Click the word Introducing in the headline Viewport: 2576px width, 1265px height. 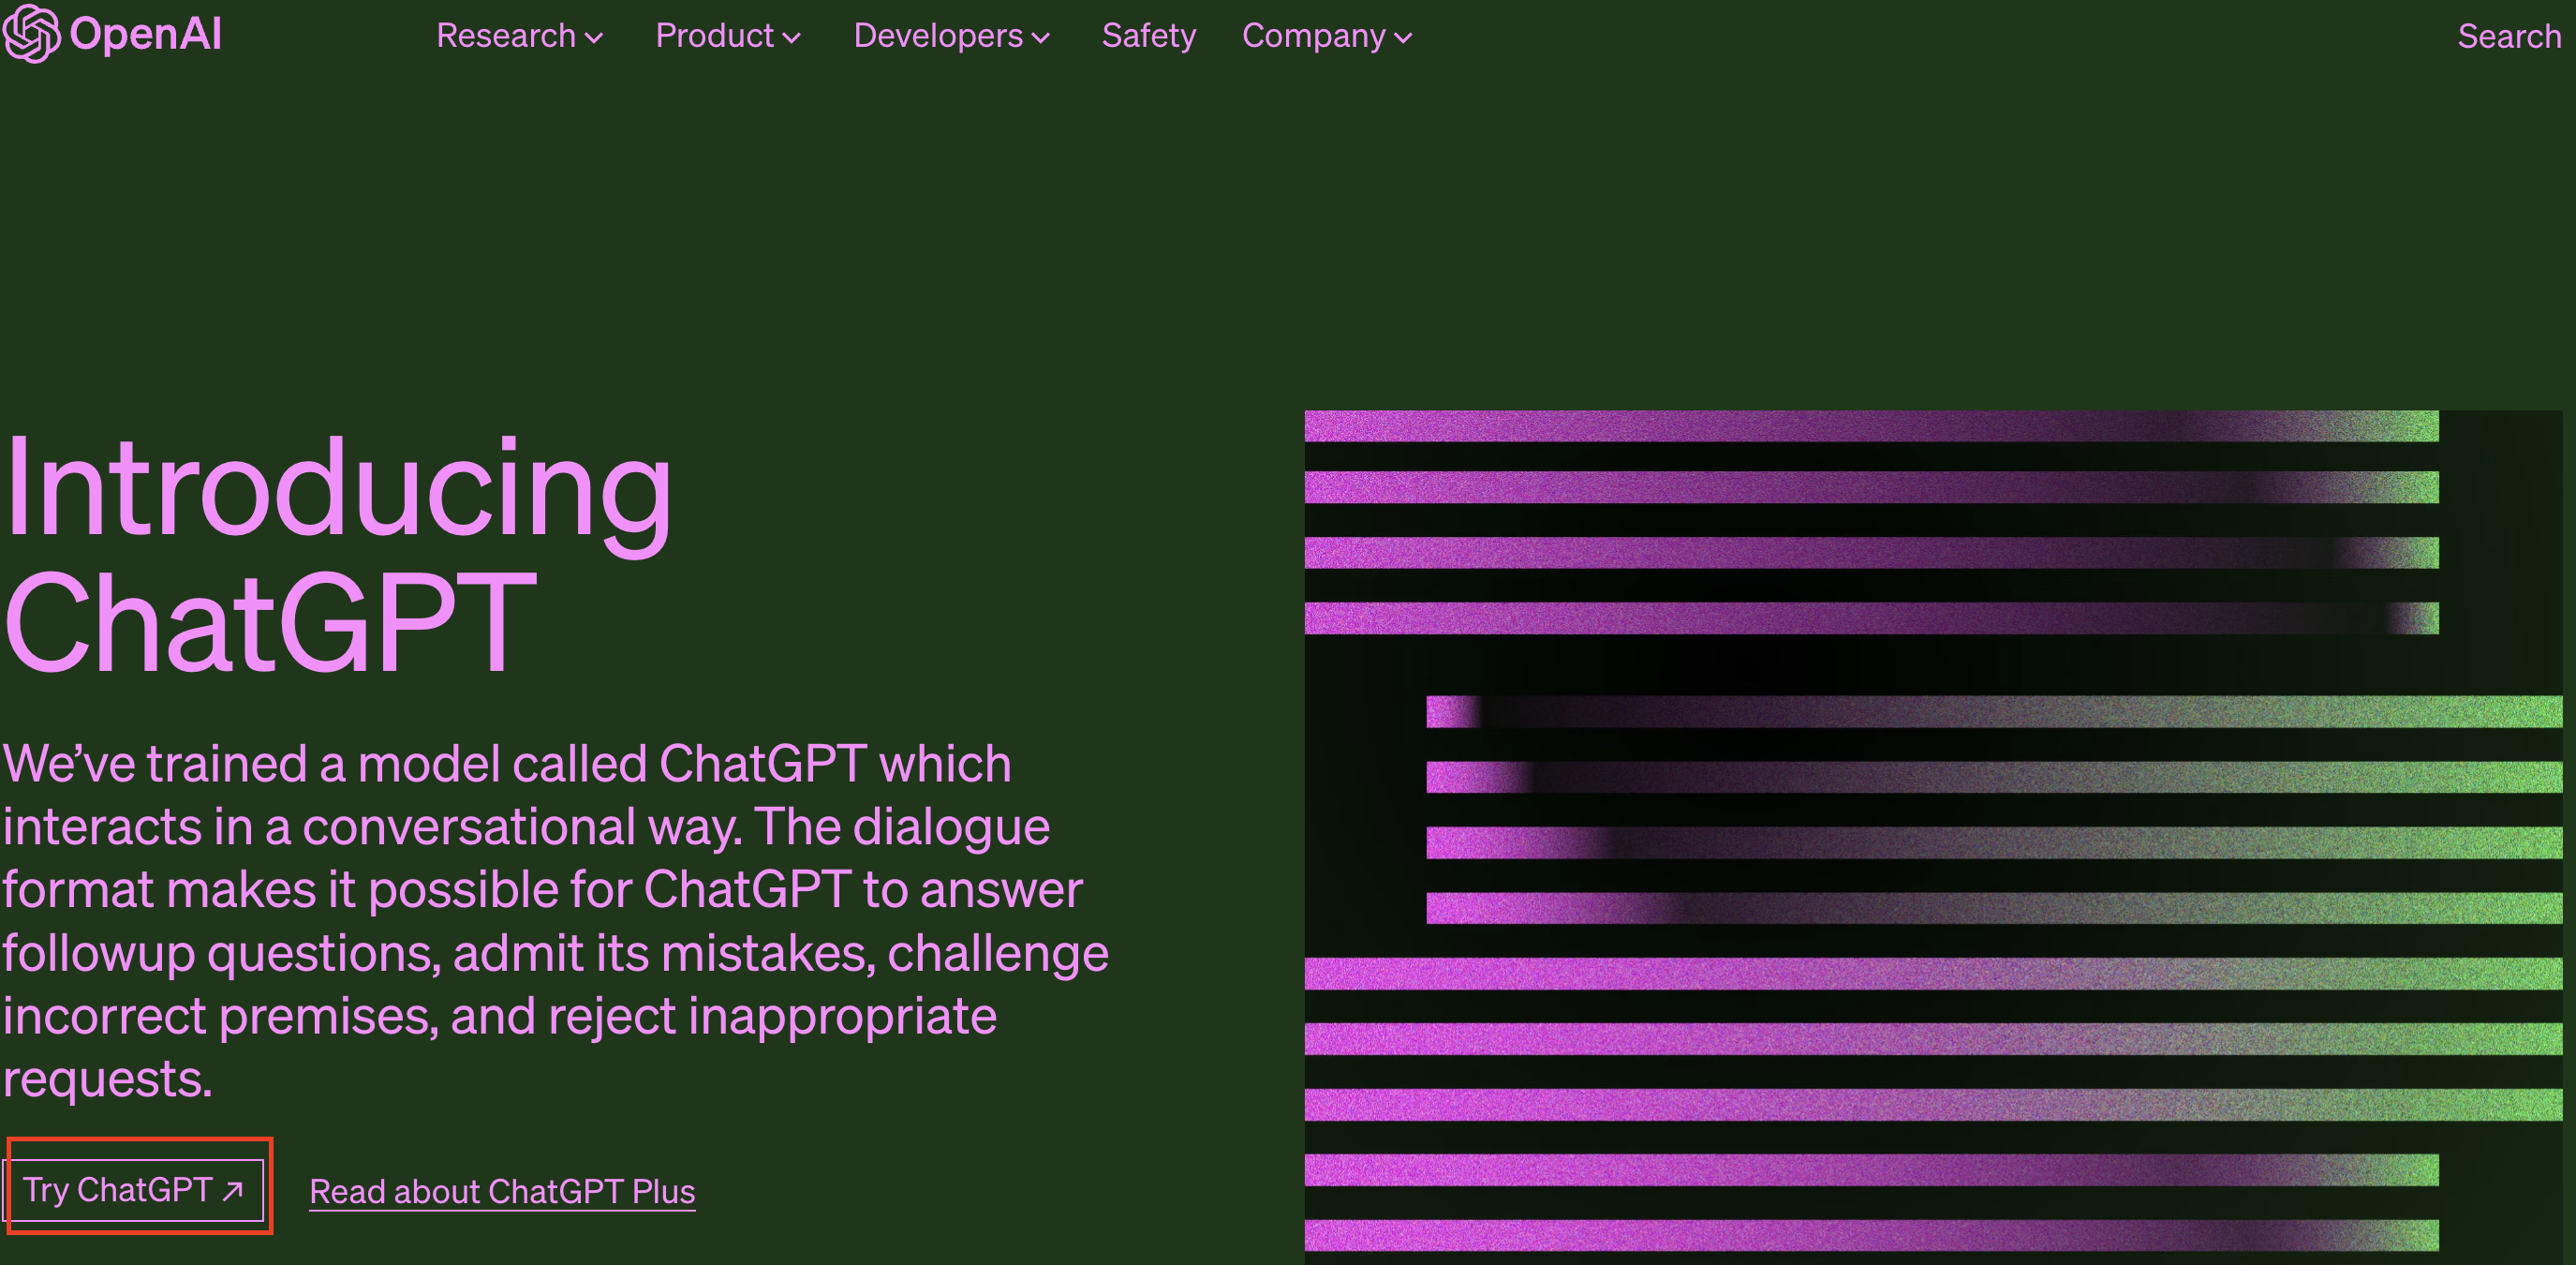click(x=338, y=490)
